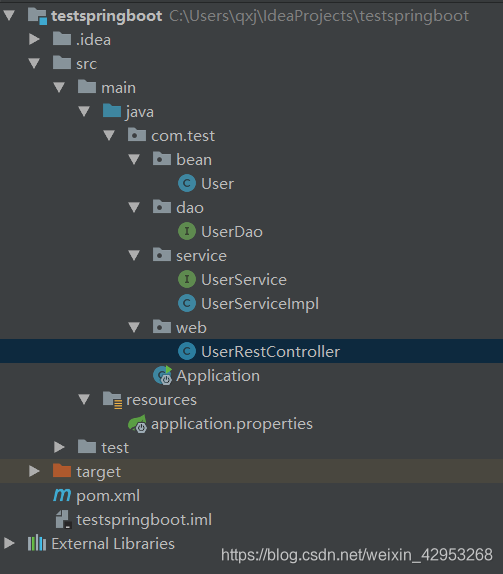This screenshot has width=503, height=574.
Task: Click the Maven pom.xml icon
Action: (62, 495)
